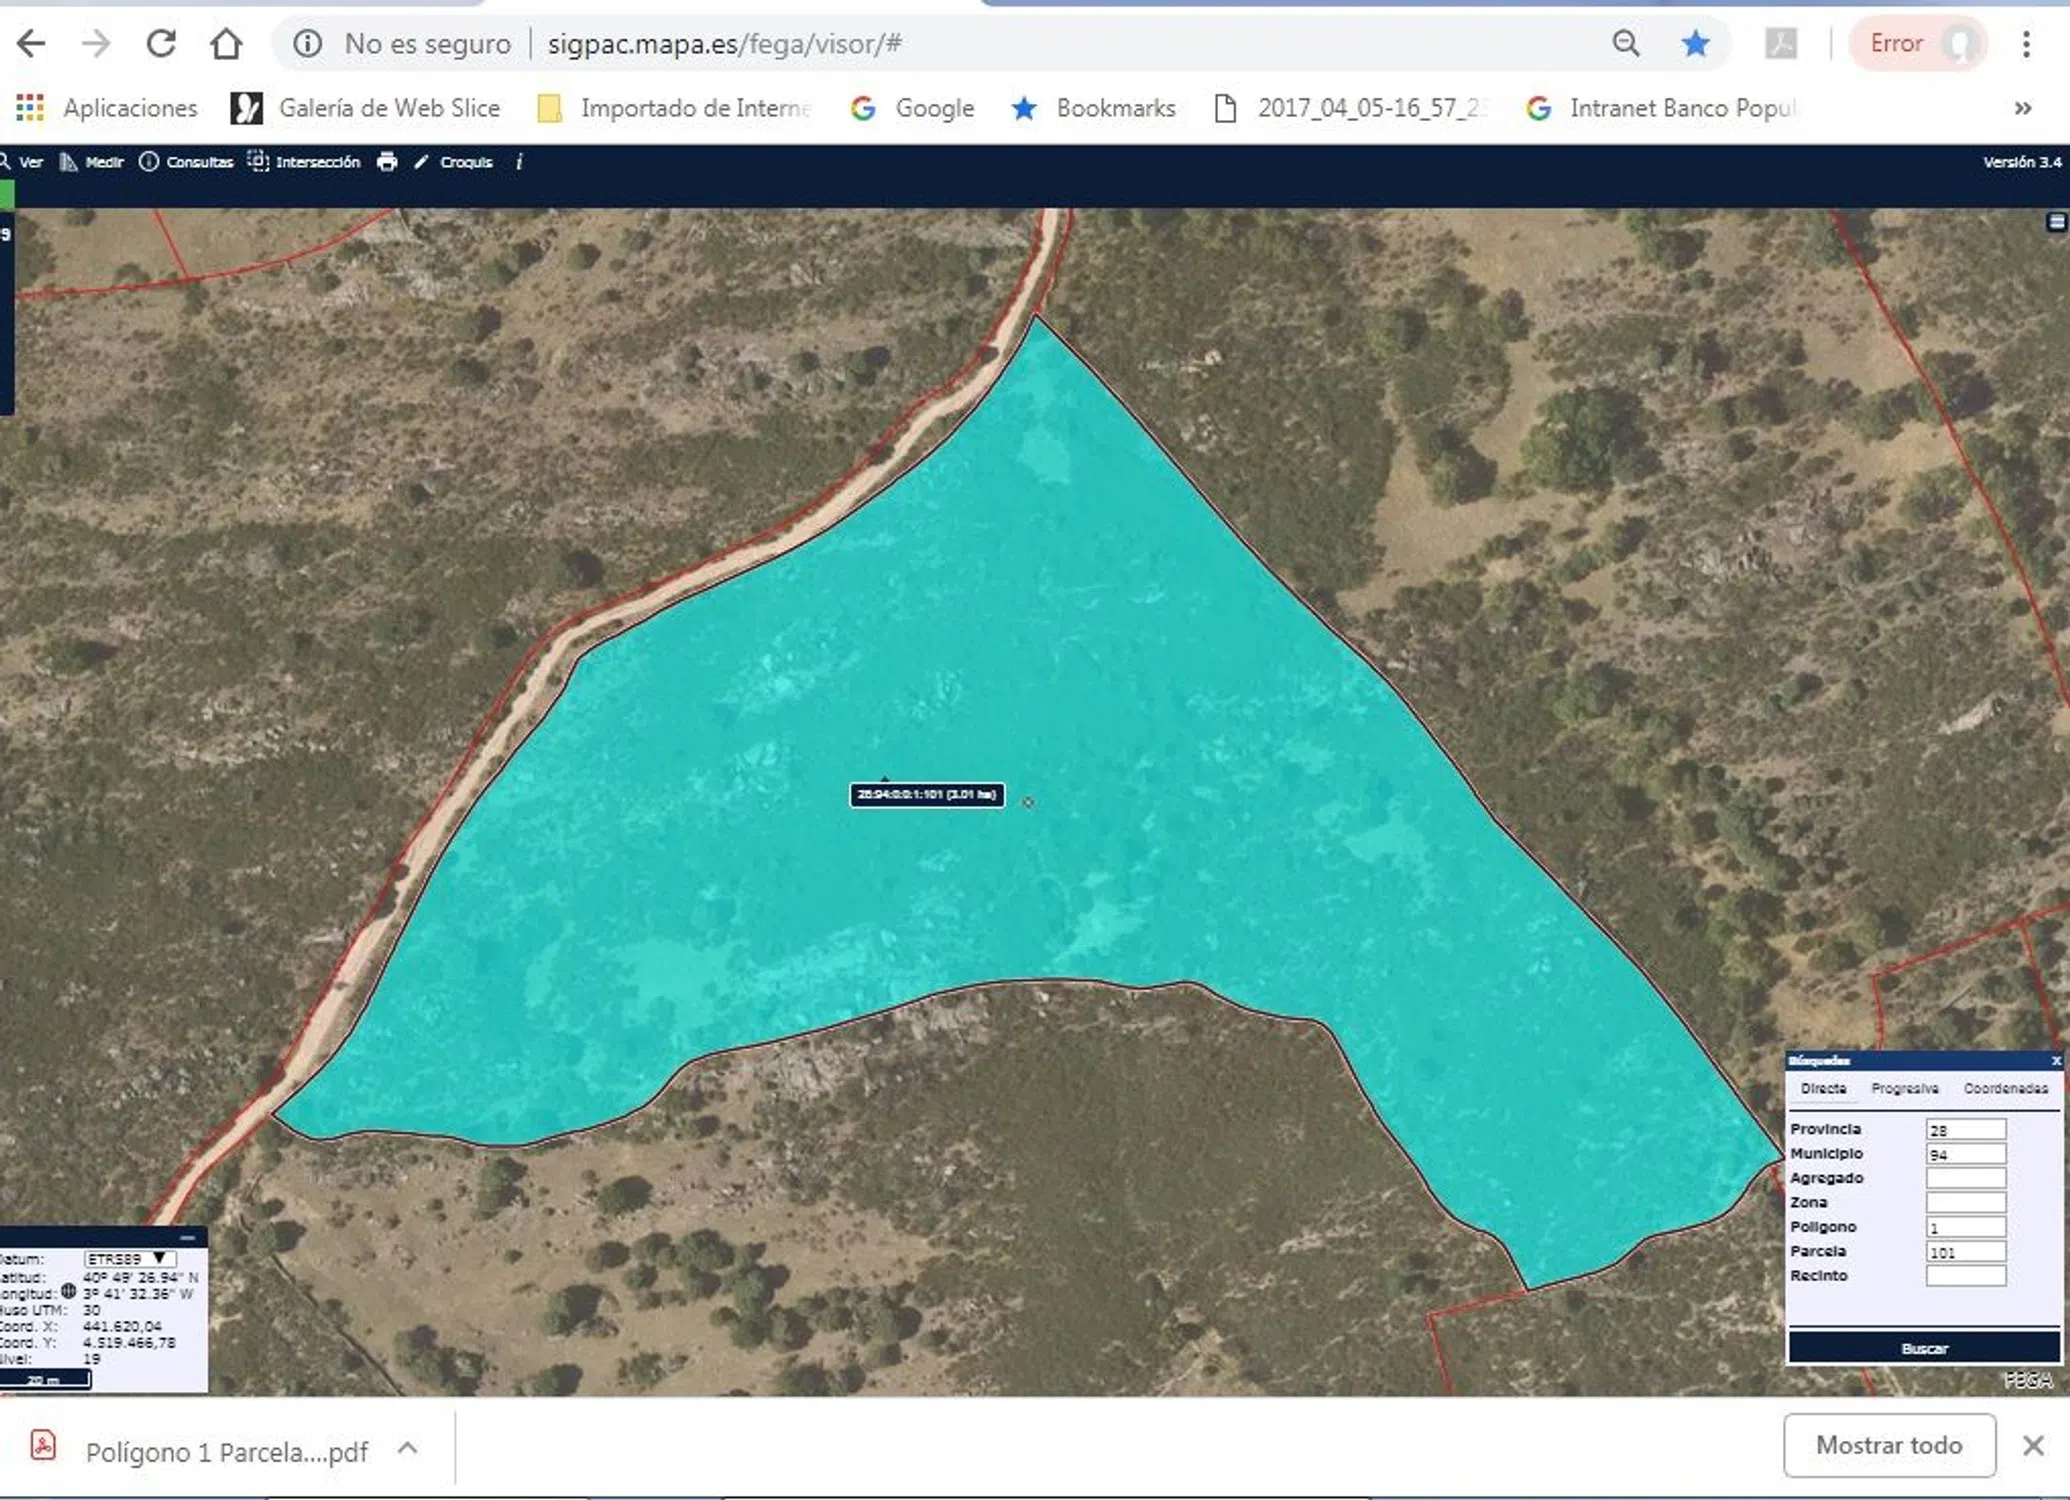This screenshot has width=2070, height=1500.
Task: Open the Ver search menu
Action: point(22,162)
